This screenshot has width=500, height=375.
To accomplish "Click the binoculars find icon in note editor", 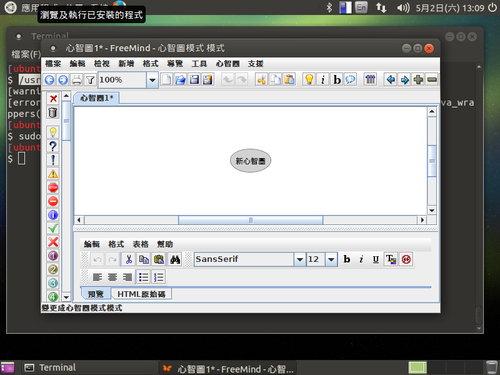I will (175, 259).
